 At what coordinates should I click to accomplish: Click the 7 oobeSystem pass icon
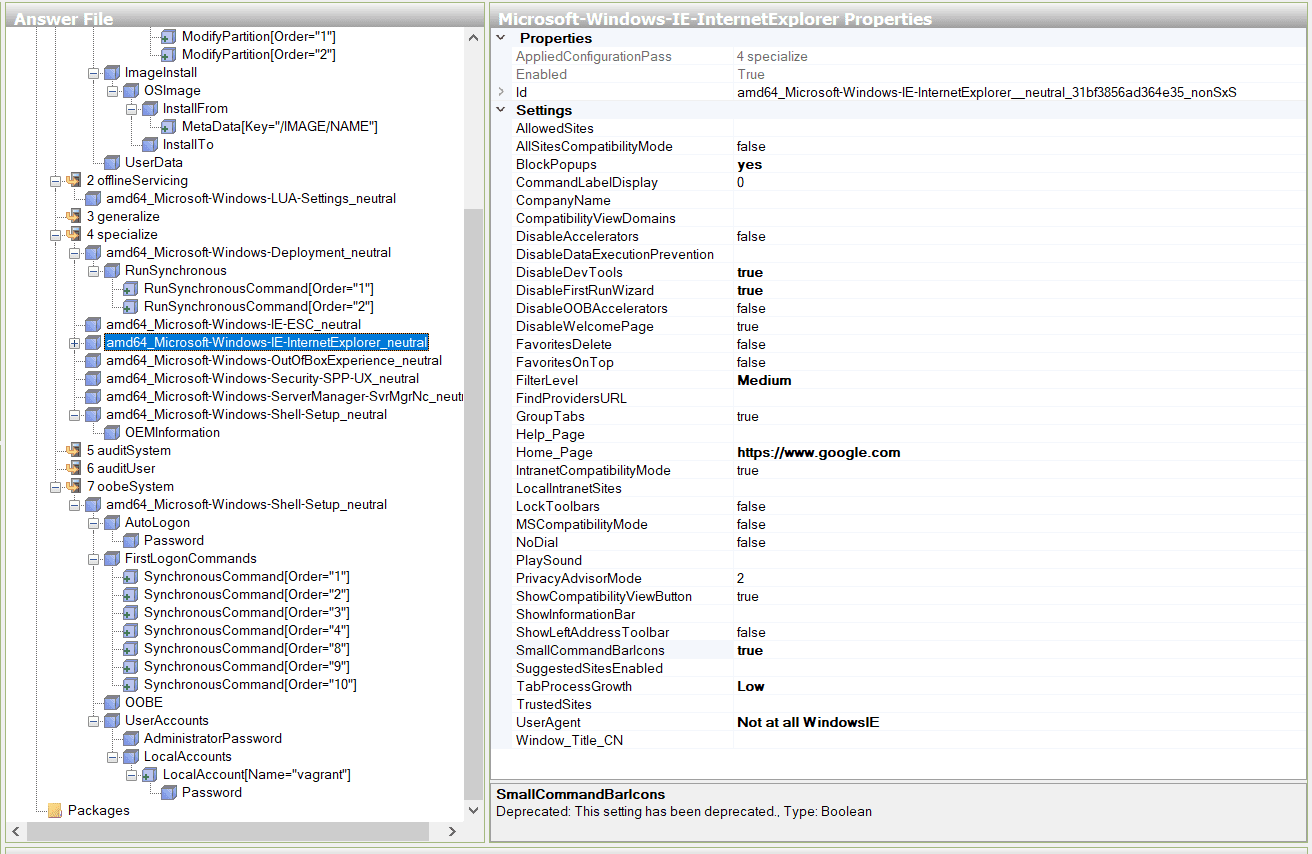point(74,486)
